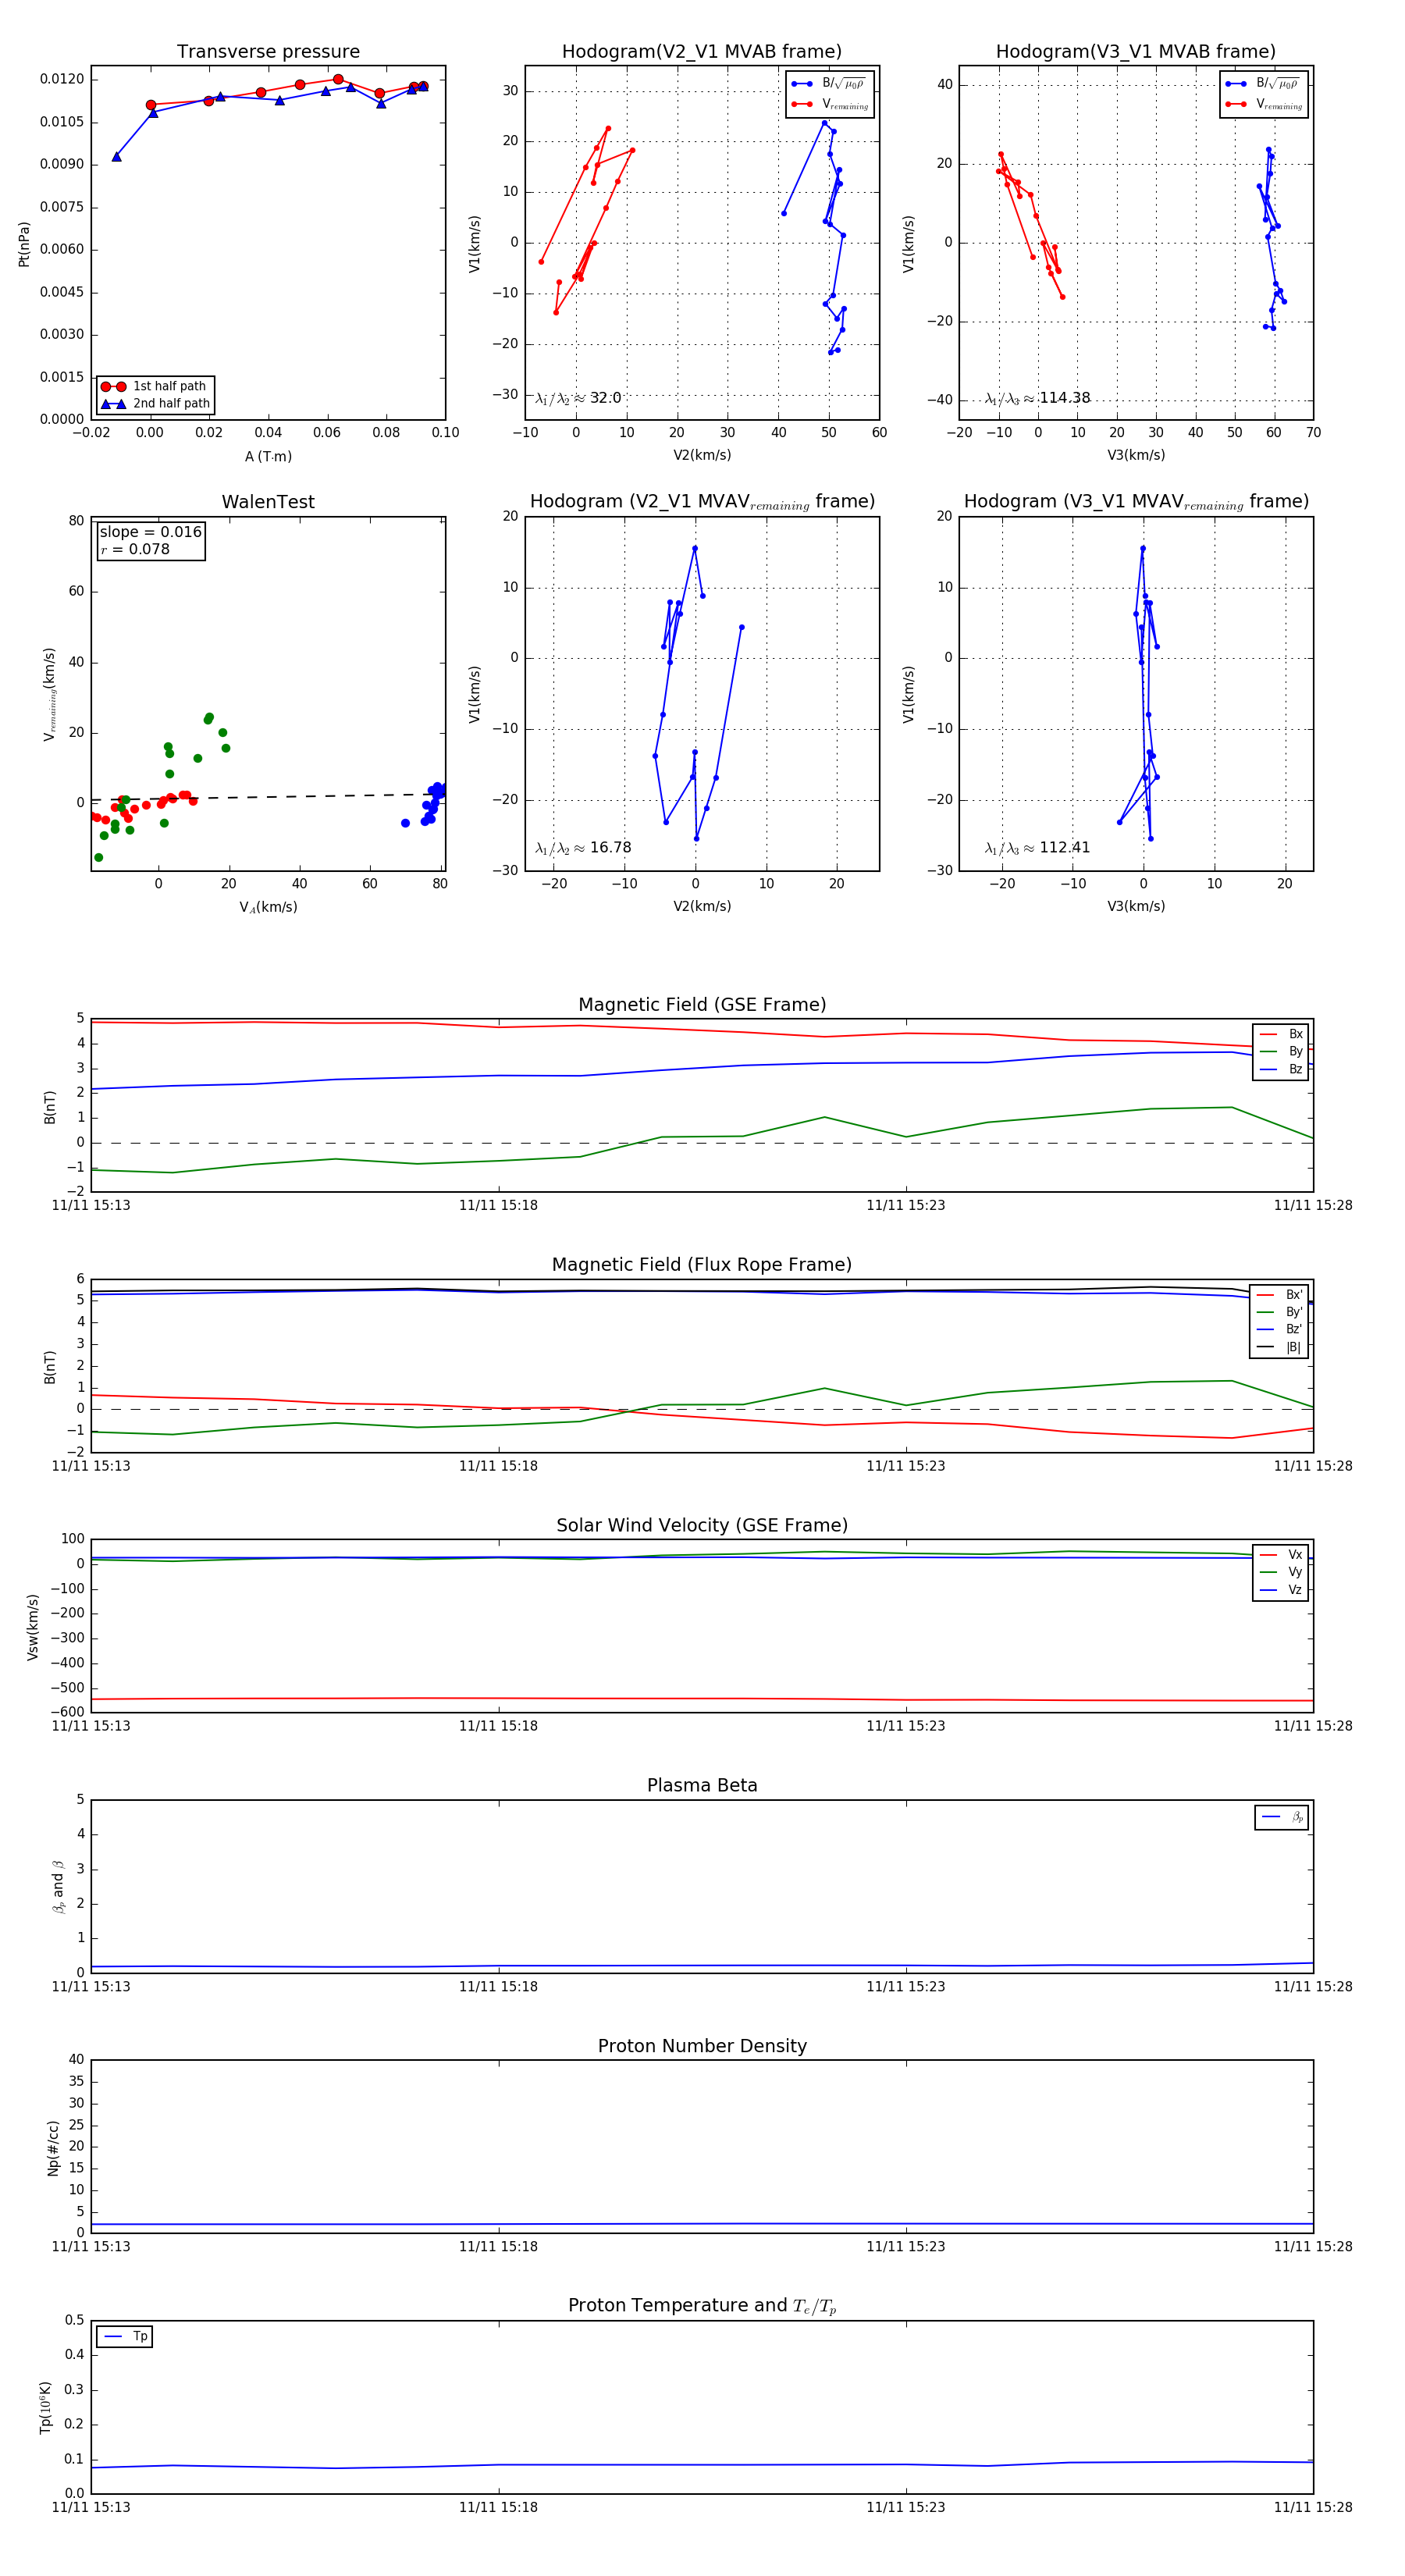1405x2576 pixels.
Task: Select the 'Hodogram(V3_V1 MVAB frame)' title
Action: [1136, 51]
